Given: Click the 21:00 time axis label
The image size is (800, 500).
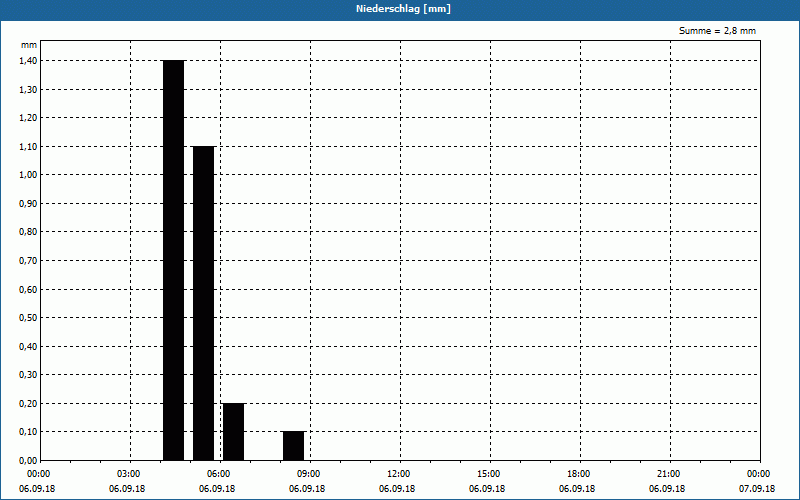Looking at the screenshot, I should [668, 474].
